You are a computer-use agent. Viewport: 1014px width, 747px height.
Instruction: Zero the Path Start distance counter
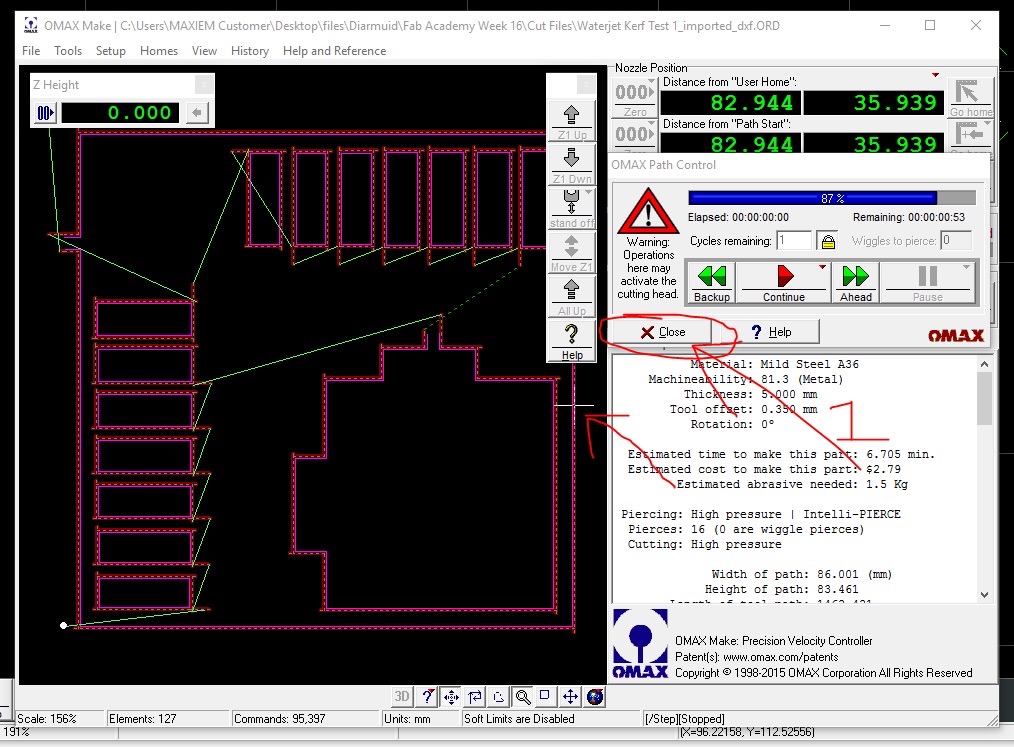click(x=634, y=138)
